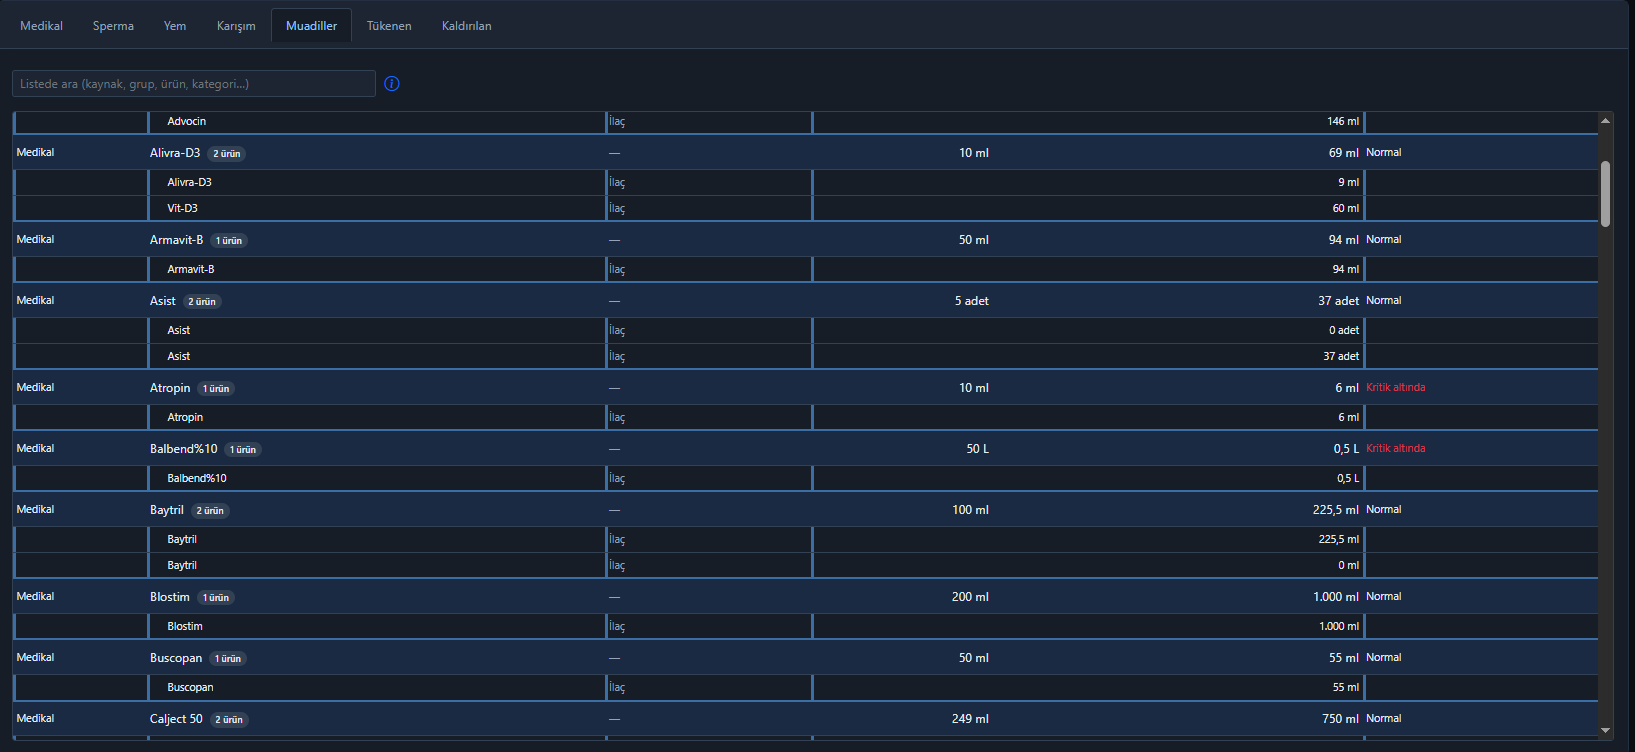Click the '55 ml' total in Buscopan header

tap(1344, 658)
